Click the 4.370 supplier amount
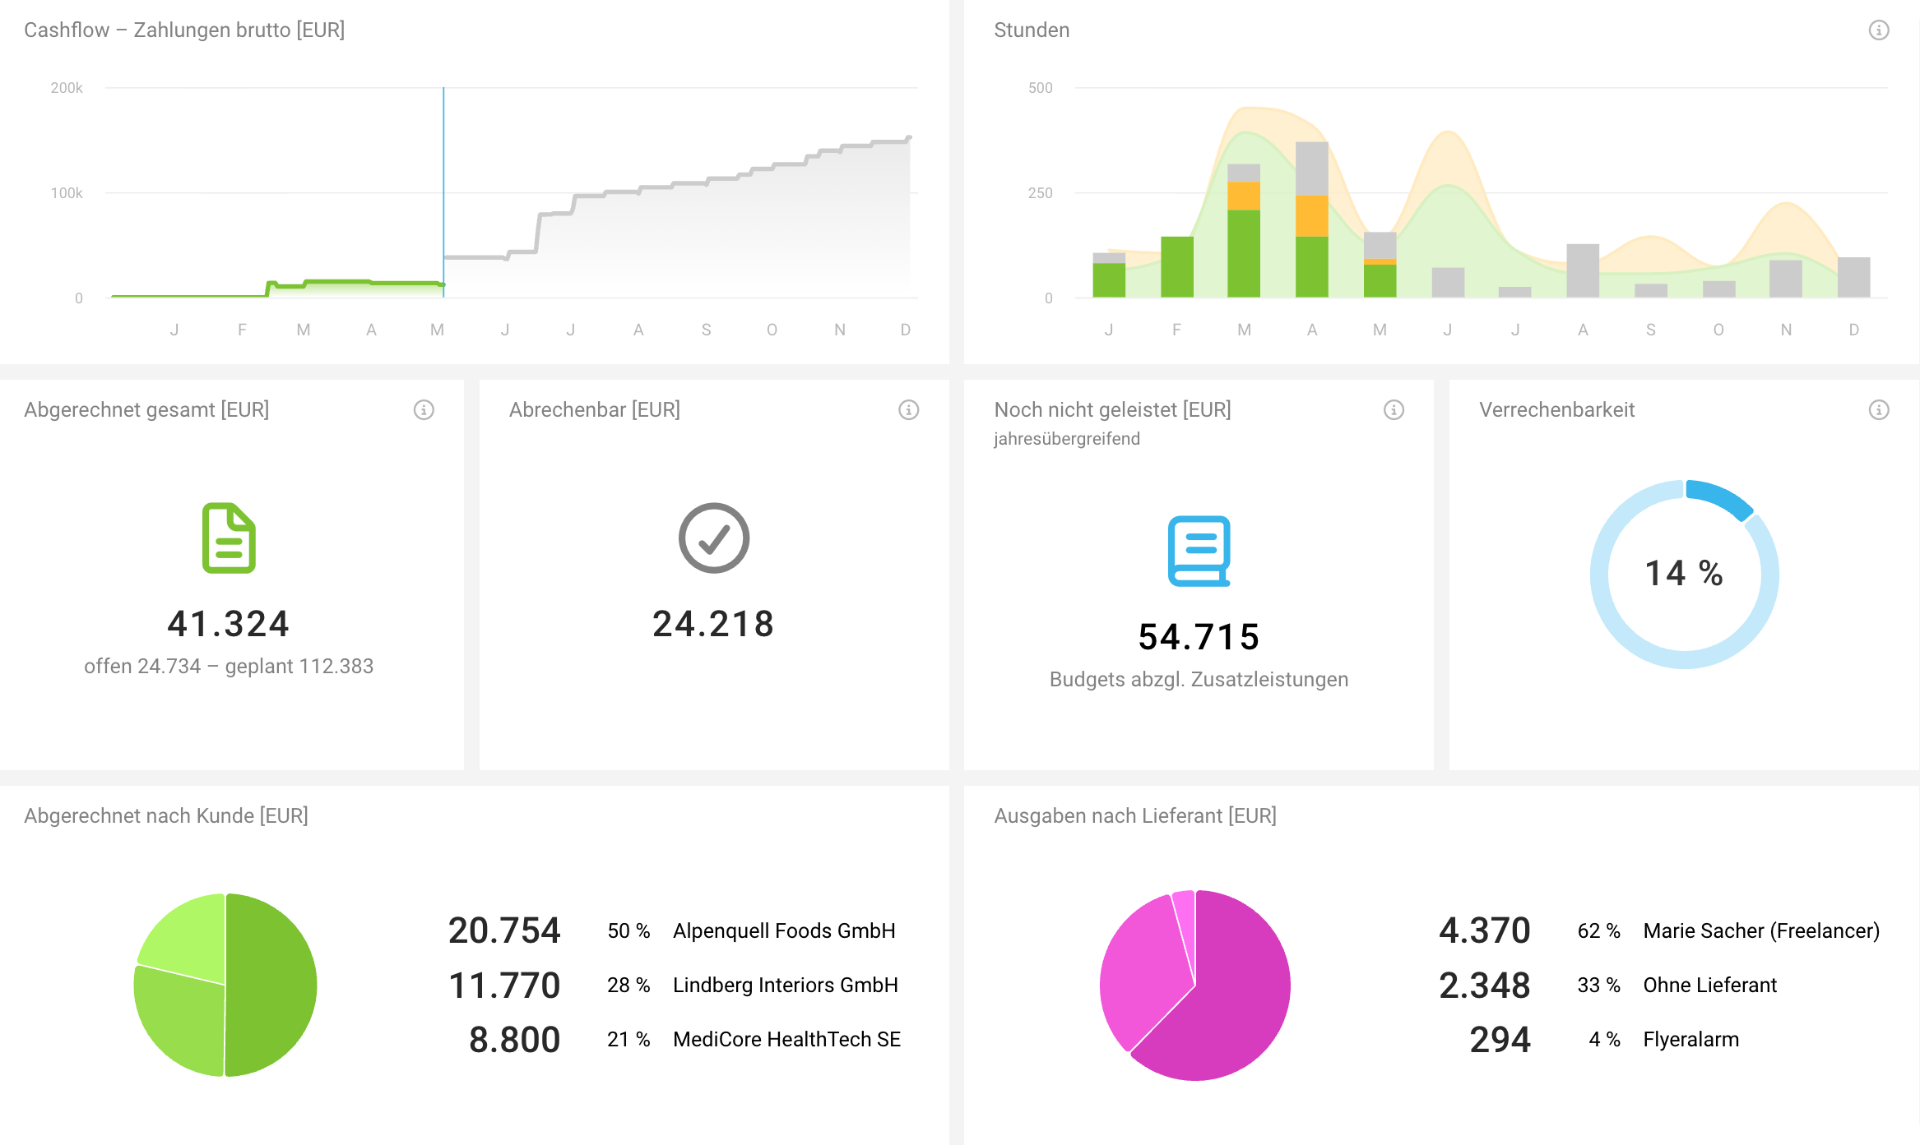 pos(1485,931)
